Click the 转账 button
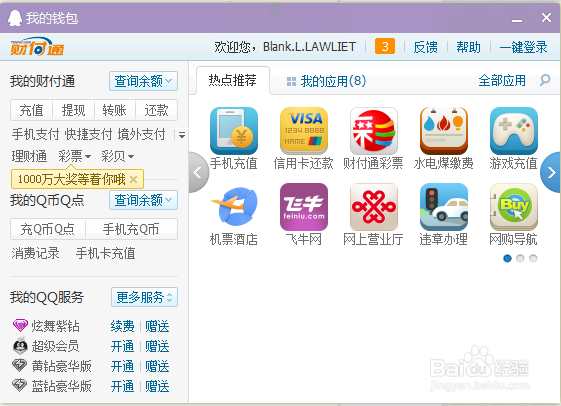Image resolution: width=561 pixels, height=406 pixels. click(x=114, y=110)
